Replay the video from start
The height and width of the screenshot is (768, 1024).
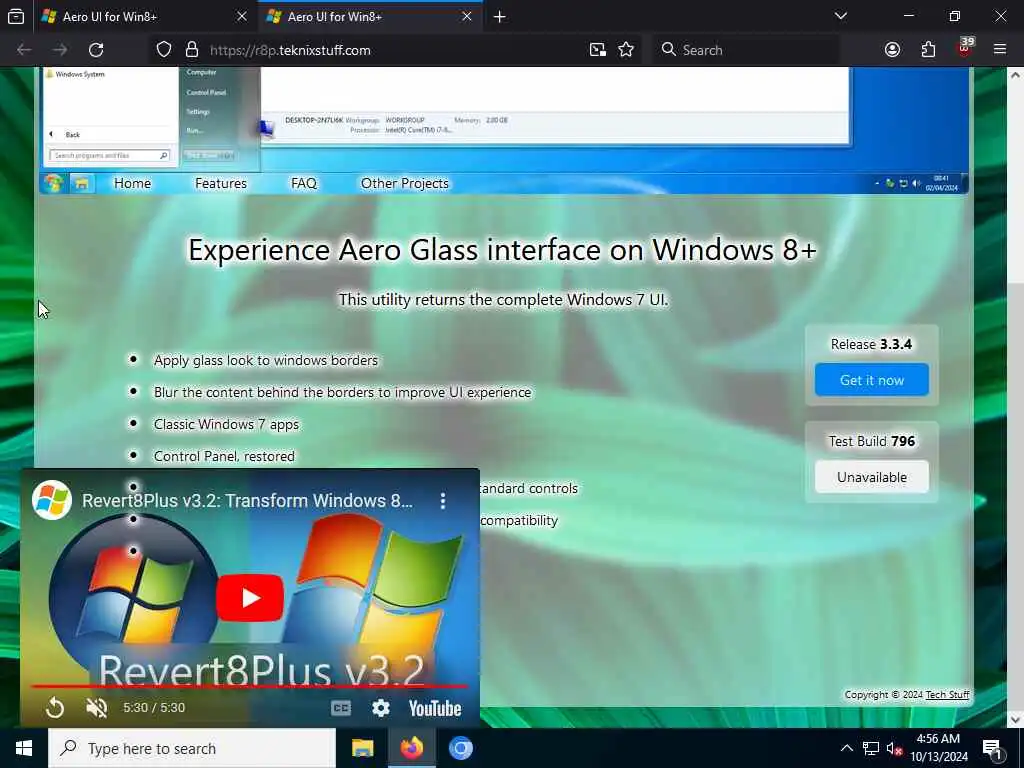[x=55, y=708]
